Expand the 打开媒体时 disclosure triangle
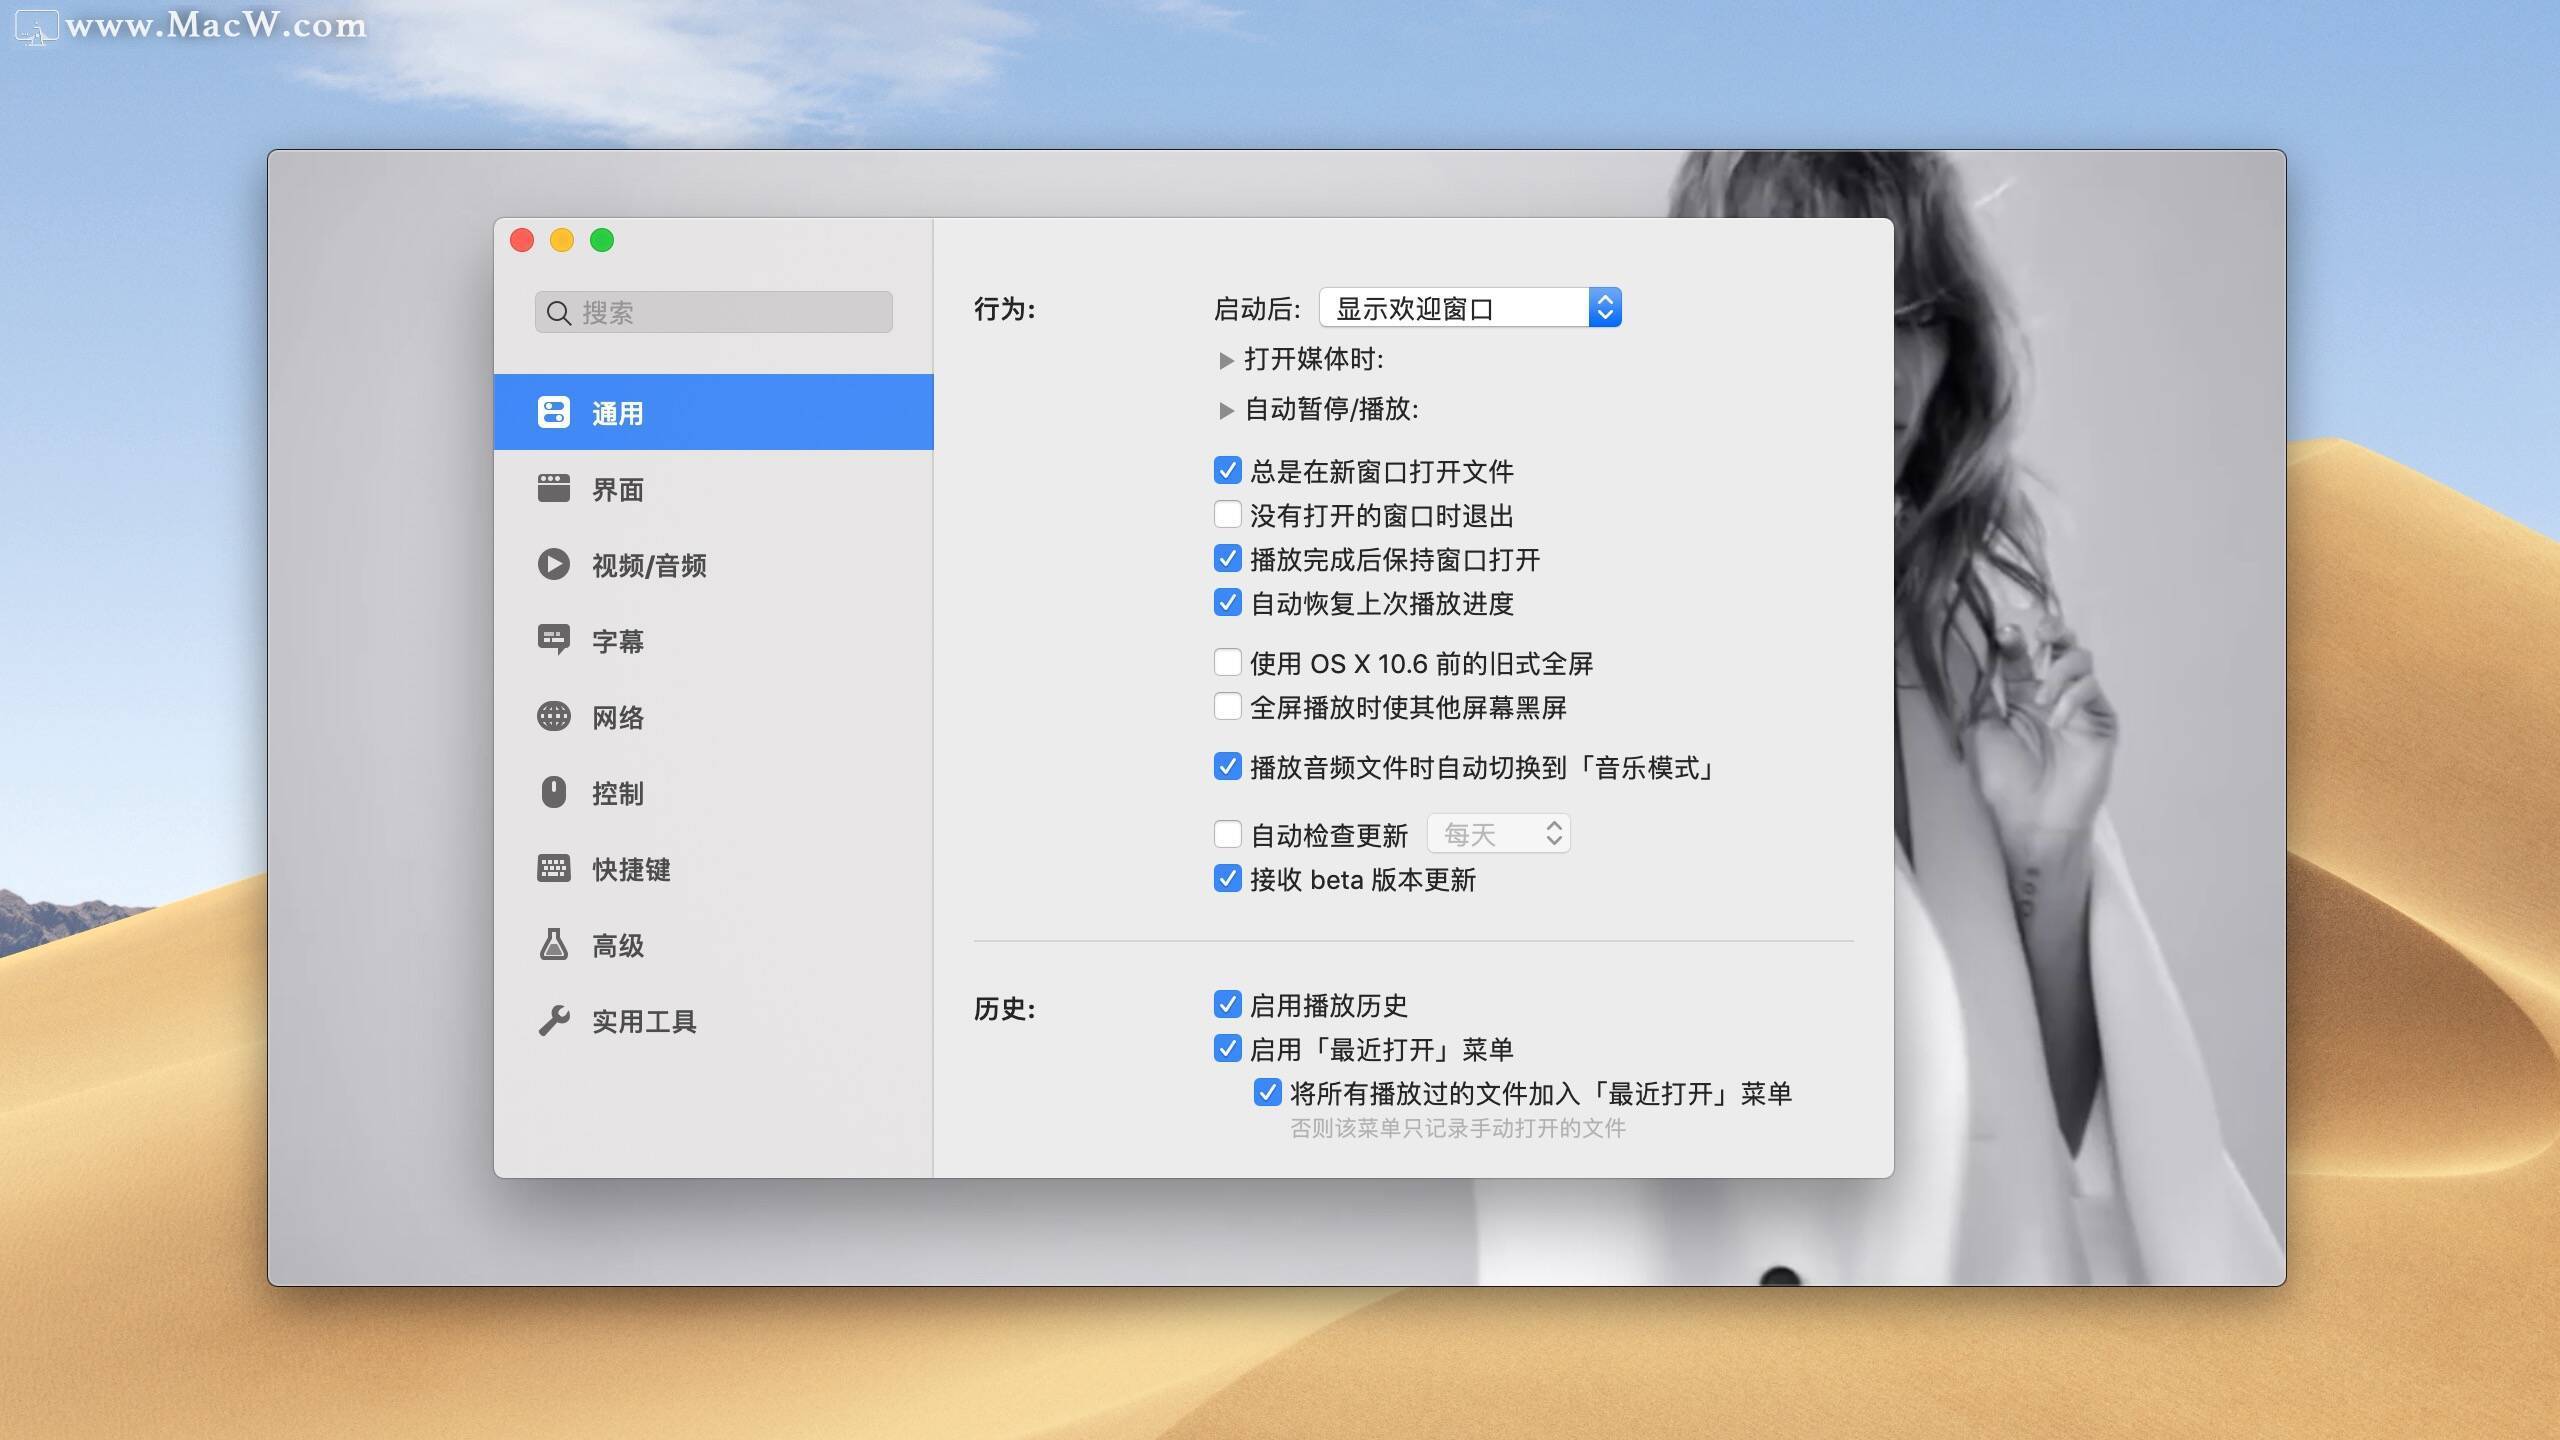Viewport: 2560px width, 1440px height. [1226, 360]
